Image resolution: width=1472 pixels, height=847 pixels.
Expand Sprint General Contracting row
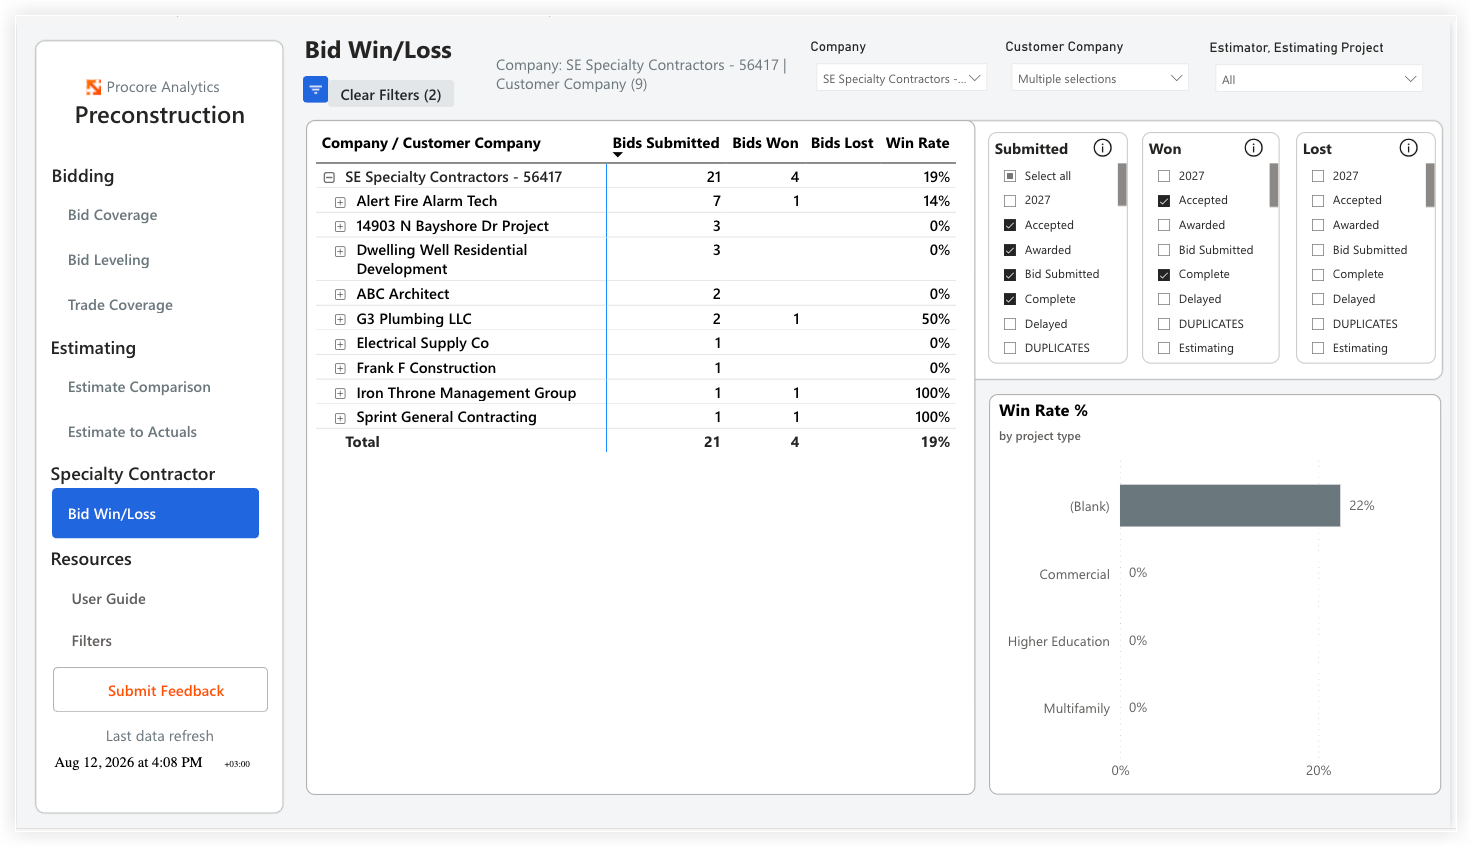tap(340, 418)
